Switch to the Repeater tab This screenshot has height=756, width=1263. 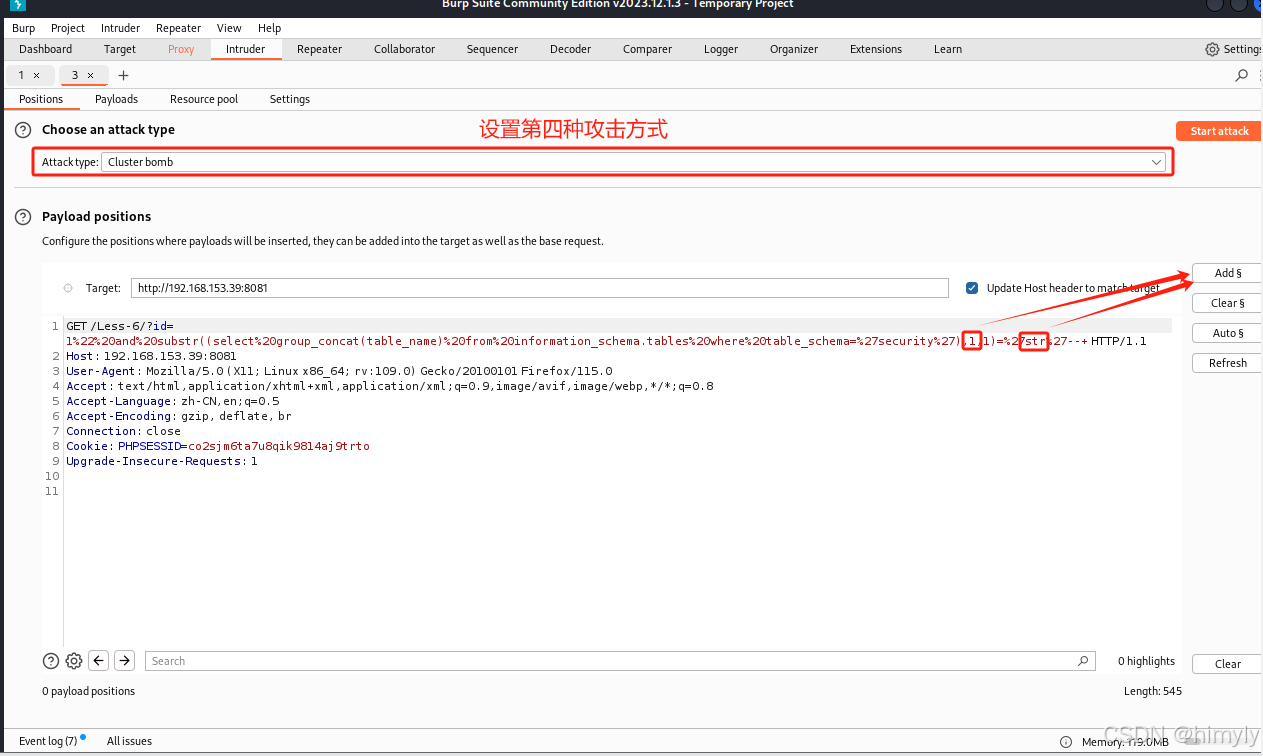pos(320,49)
